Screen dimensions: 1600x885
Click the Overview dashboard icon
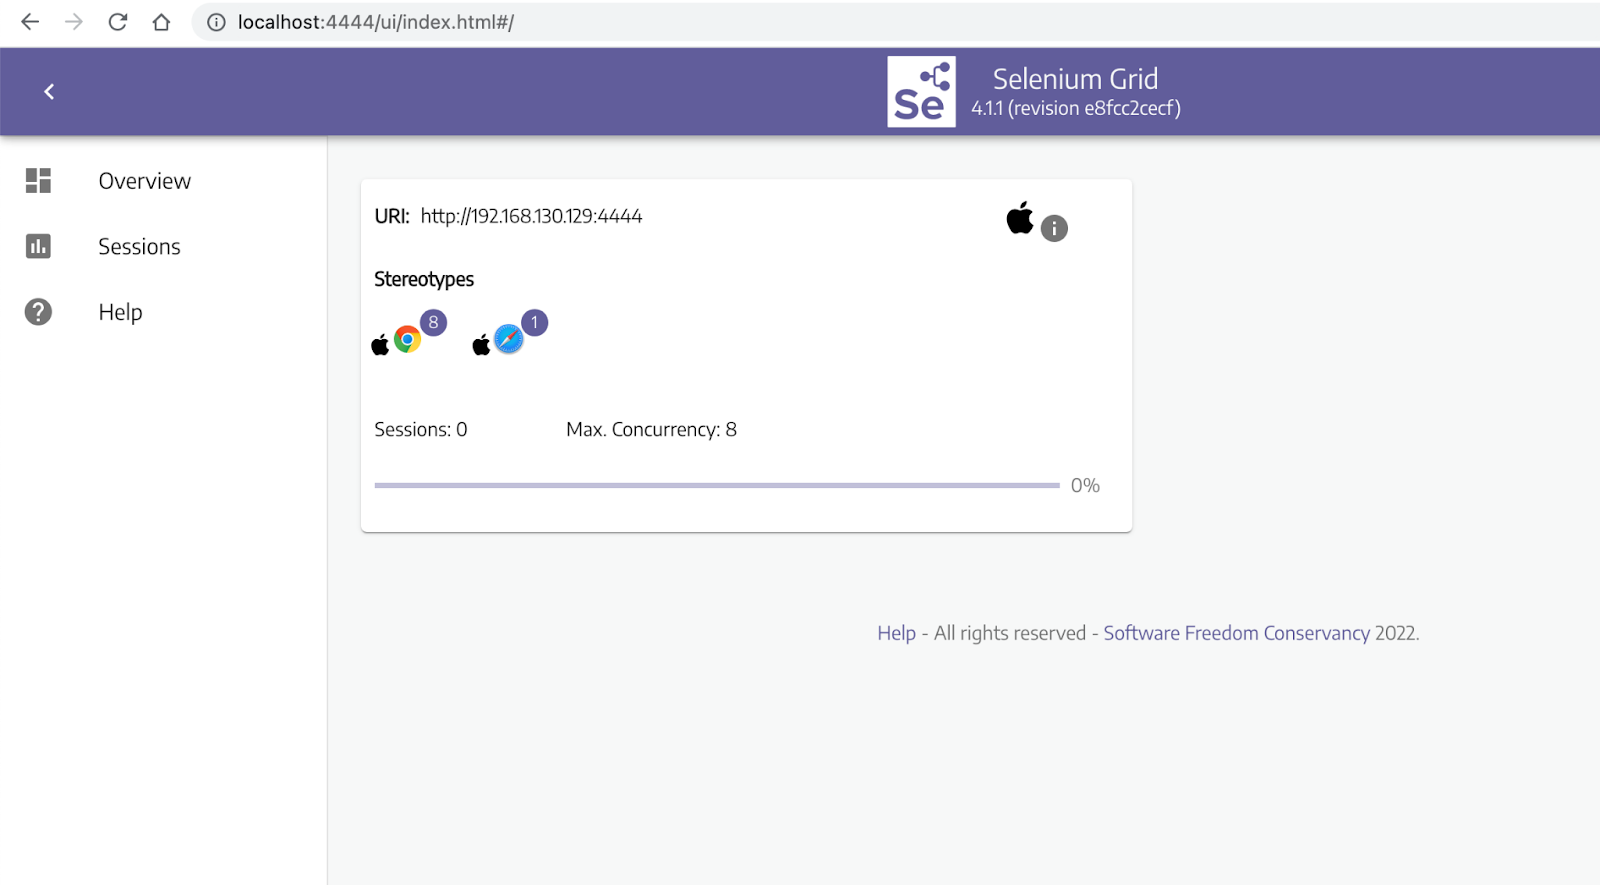[x=38, y=181]
